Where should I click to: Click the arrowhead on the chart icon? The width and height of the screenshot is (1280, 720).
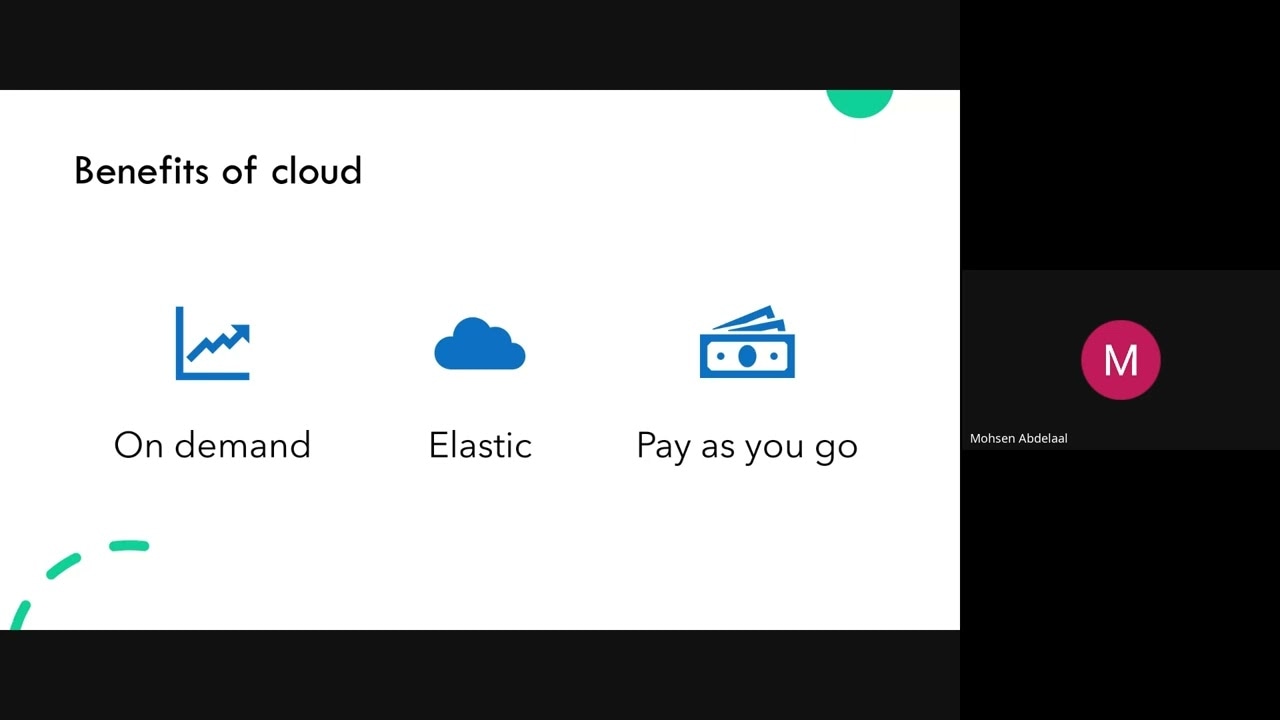[241, 331]
